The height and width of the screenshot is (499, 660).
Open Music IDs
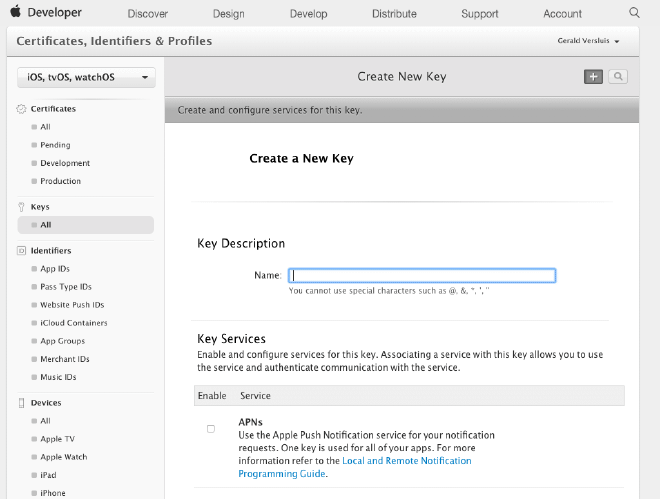click(x=58, y=377)
